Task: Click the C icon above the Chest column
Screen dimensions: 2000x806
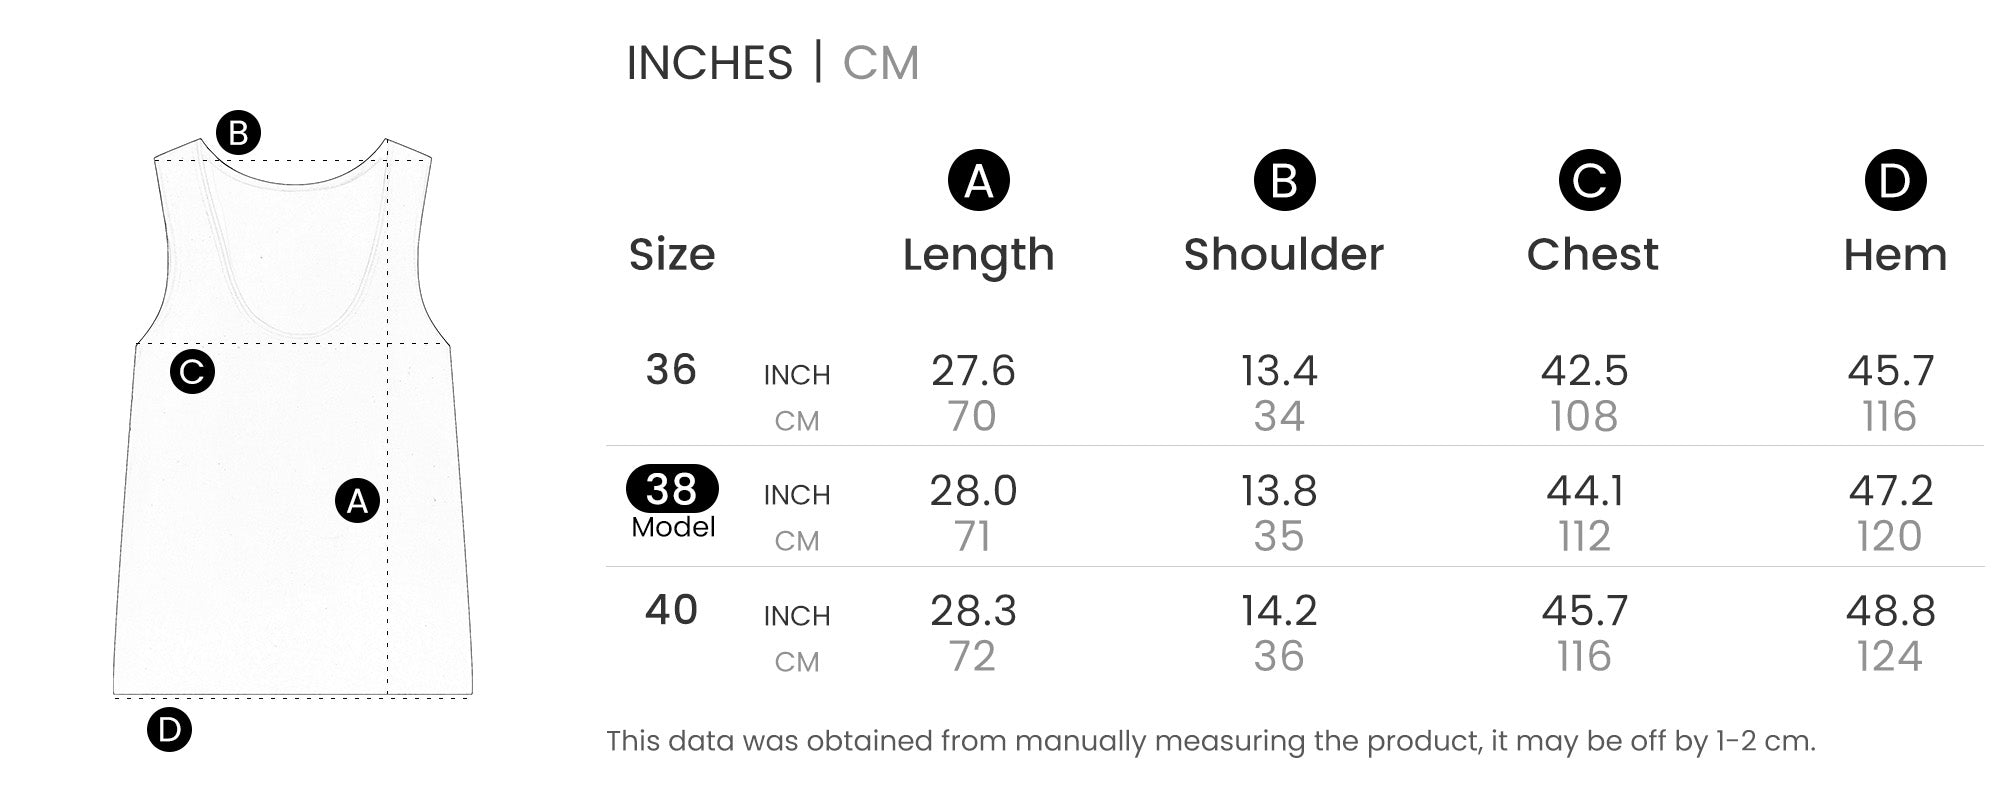Action: (x=1589, y=181)
